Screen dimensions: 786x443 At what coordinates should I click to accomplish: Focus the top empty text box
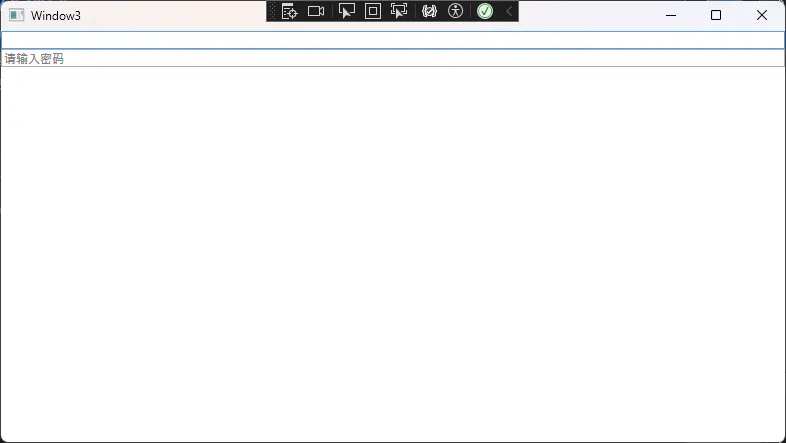point(392,40)
